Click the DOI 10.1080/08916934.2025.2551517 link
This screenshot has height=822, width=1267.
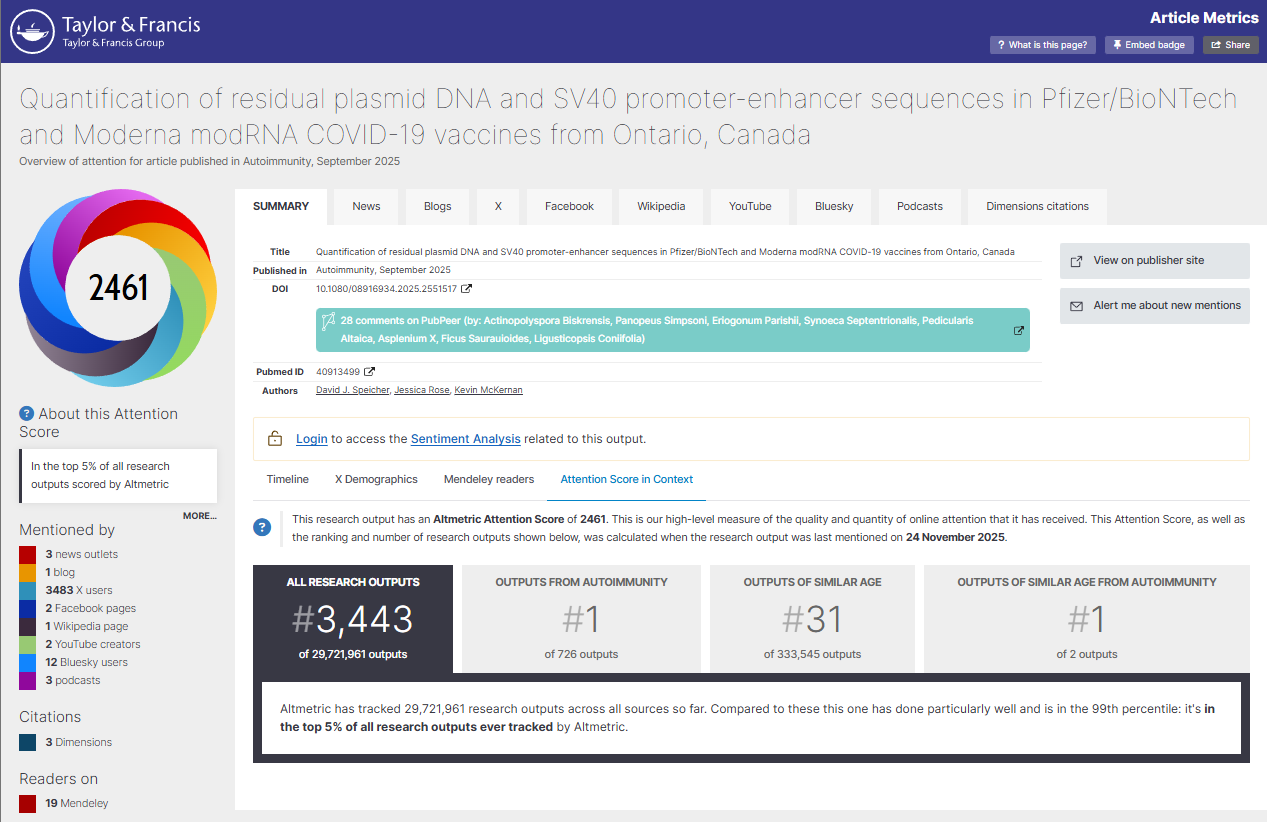386,289
